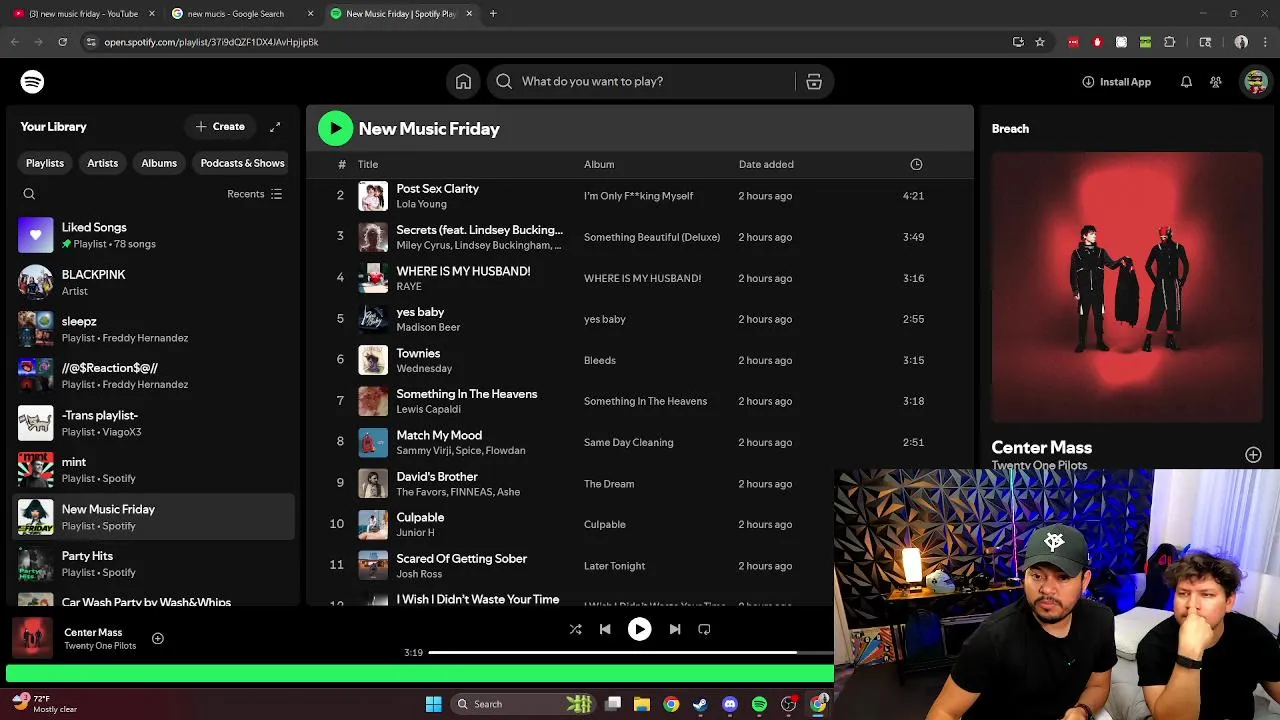The image size is (1280, 720).
Task: Switch to the Google Search browser tab
Action: 240,14
